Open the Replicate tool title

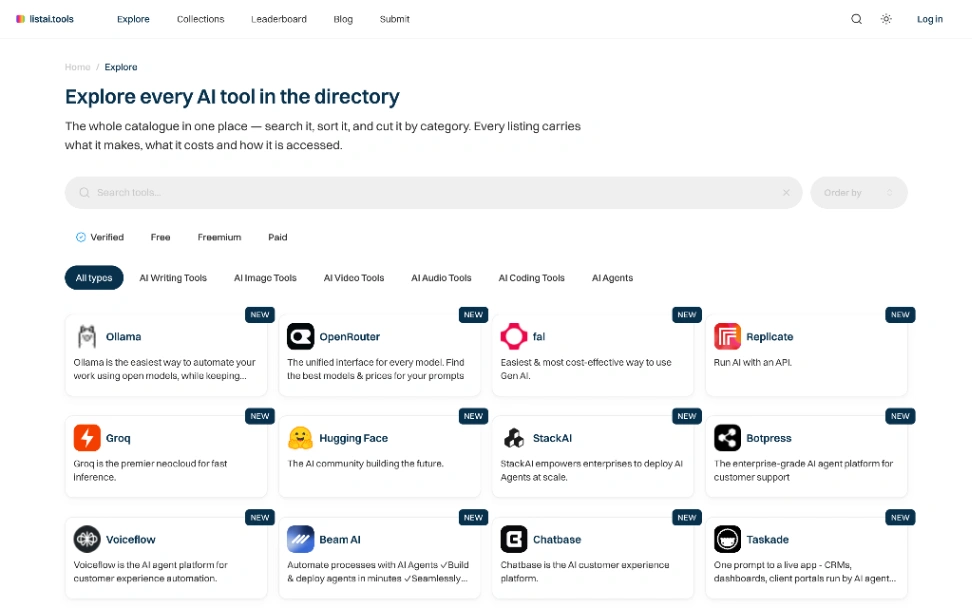coord(770,337)
